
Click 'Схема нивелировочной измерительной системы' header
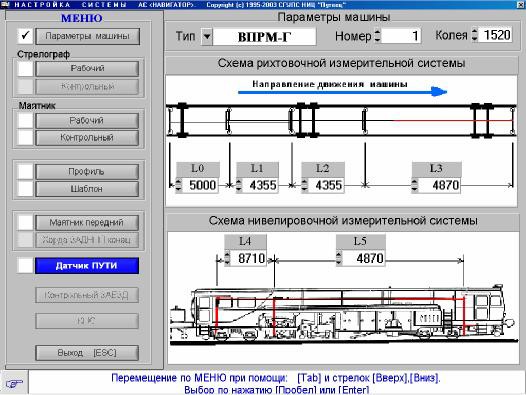[343, 221]
